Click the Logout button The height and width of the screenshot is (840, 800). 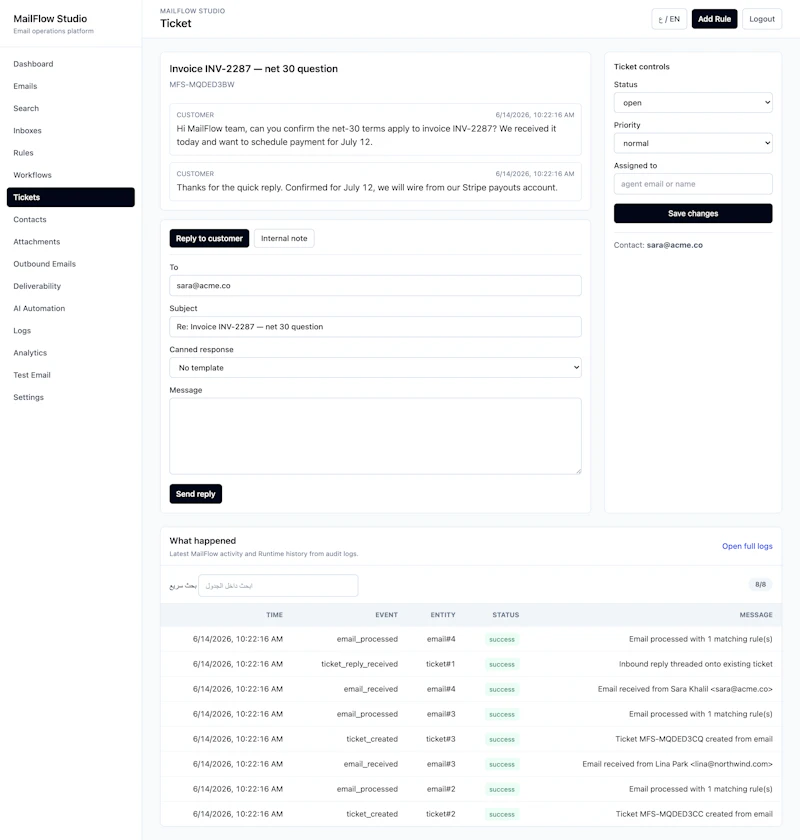click(x=761, y=19)
